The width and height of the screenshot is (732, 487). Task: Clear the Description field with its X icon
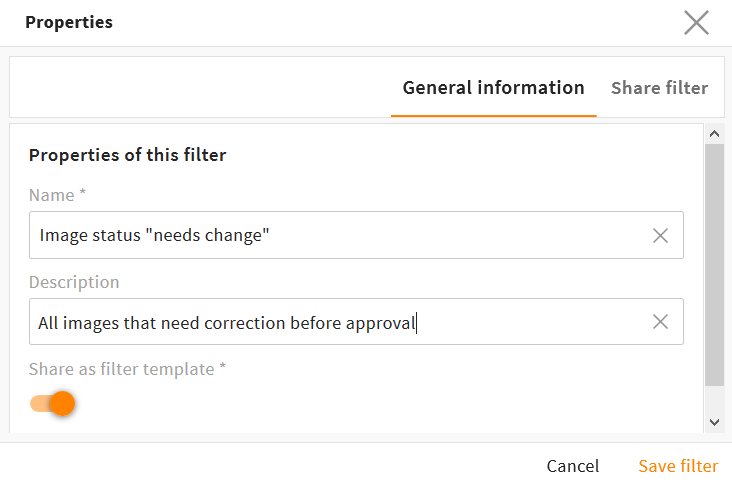[660, 322]
